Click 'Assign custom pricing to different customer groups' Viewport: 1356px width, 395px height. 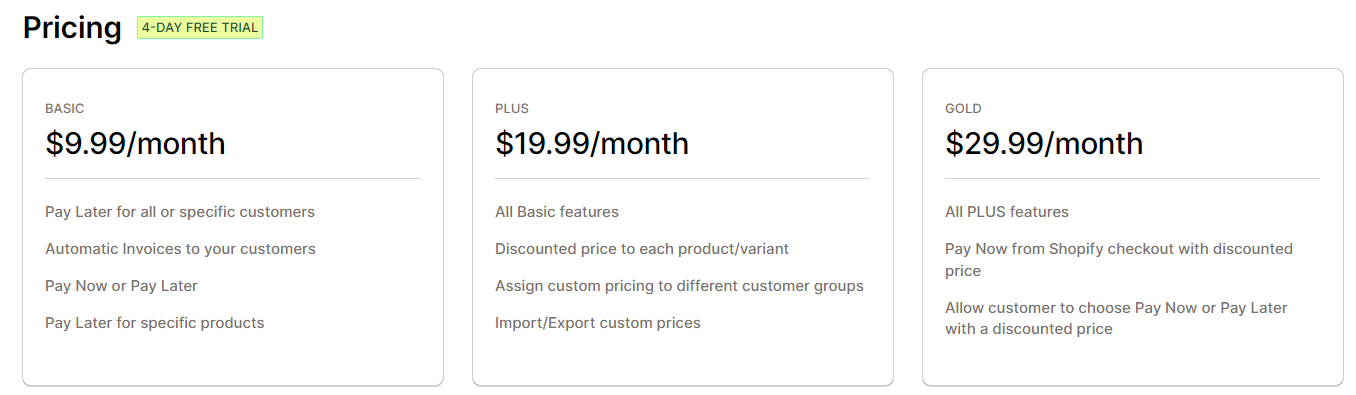pos(679,286)
